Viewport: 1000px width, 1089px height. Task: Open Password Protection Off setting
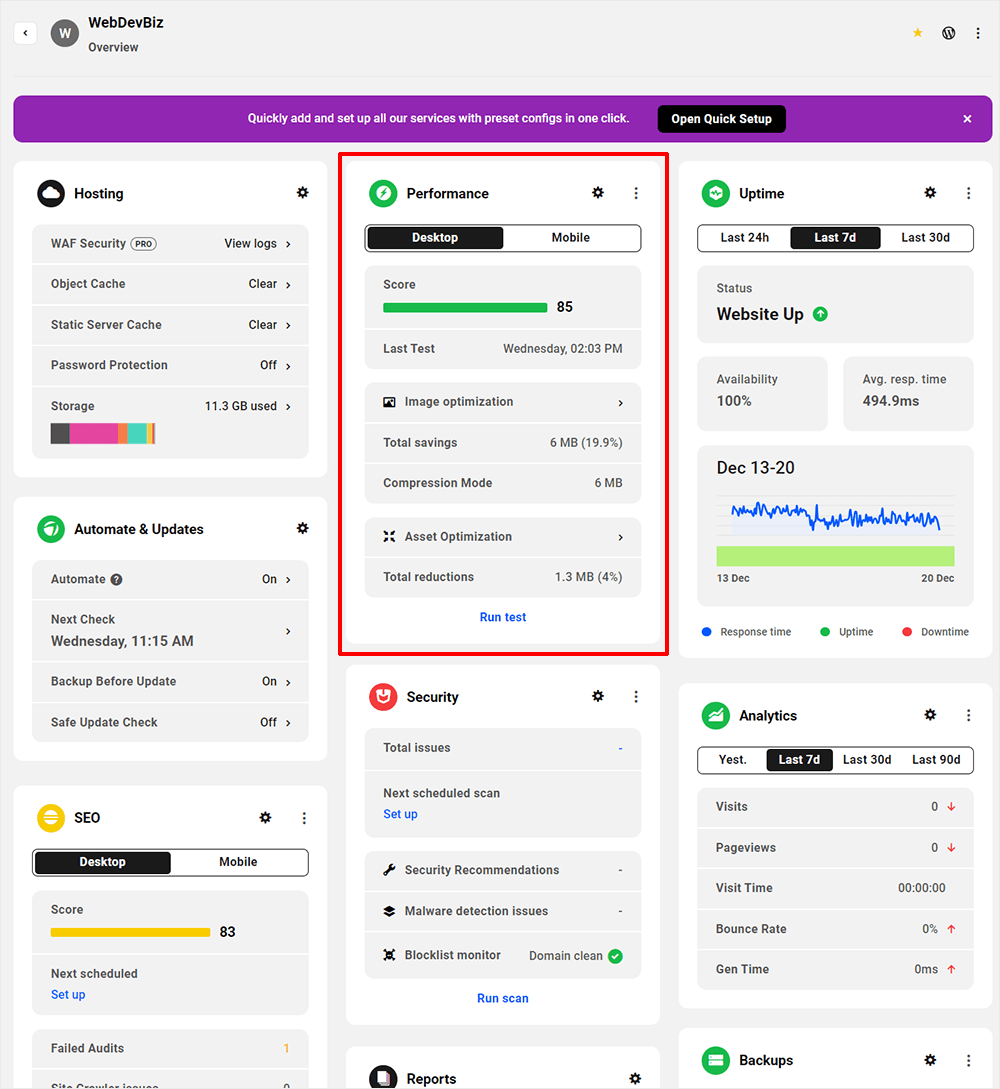170,365
